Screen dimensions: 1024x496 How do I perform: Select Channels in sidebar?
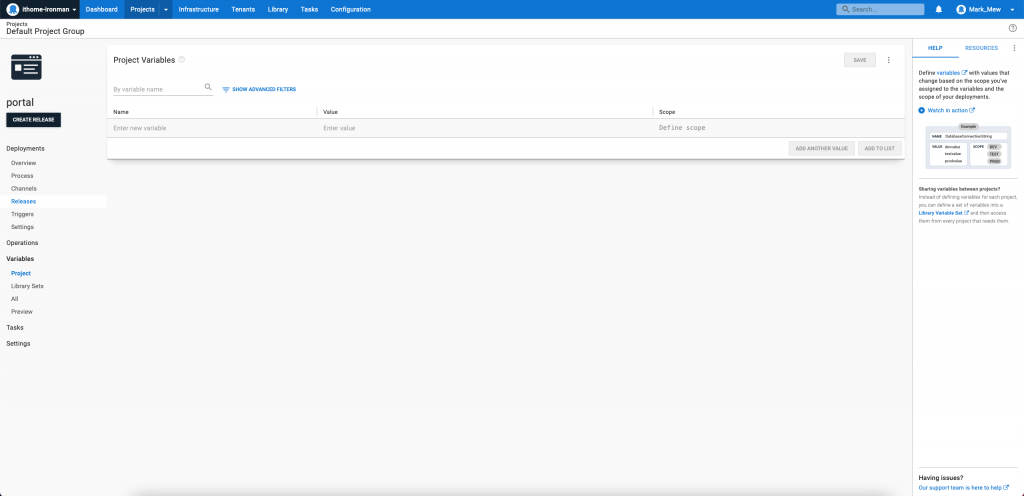pos(24,189)
